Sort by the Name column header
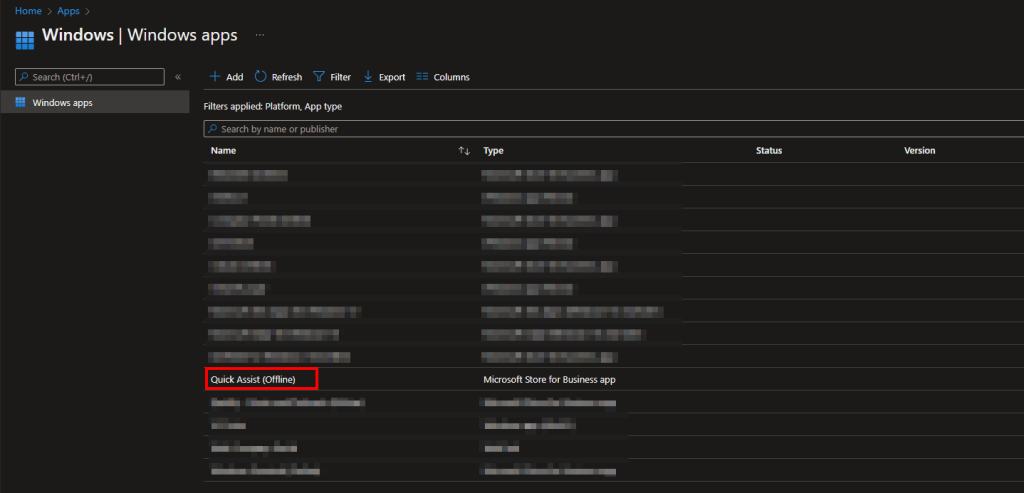 223,151
